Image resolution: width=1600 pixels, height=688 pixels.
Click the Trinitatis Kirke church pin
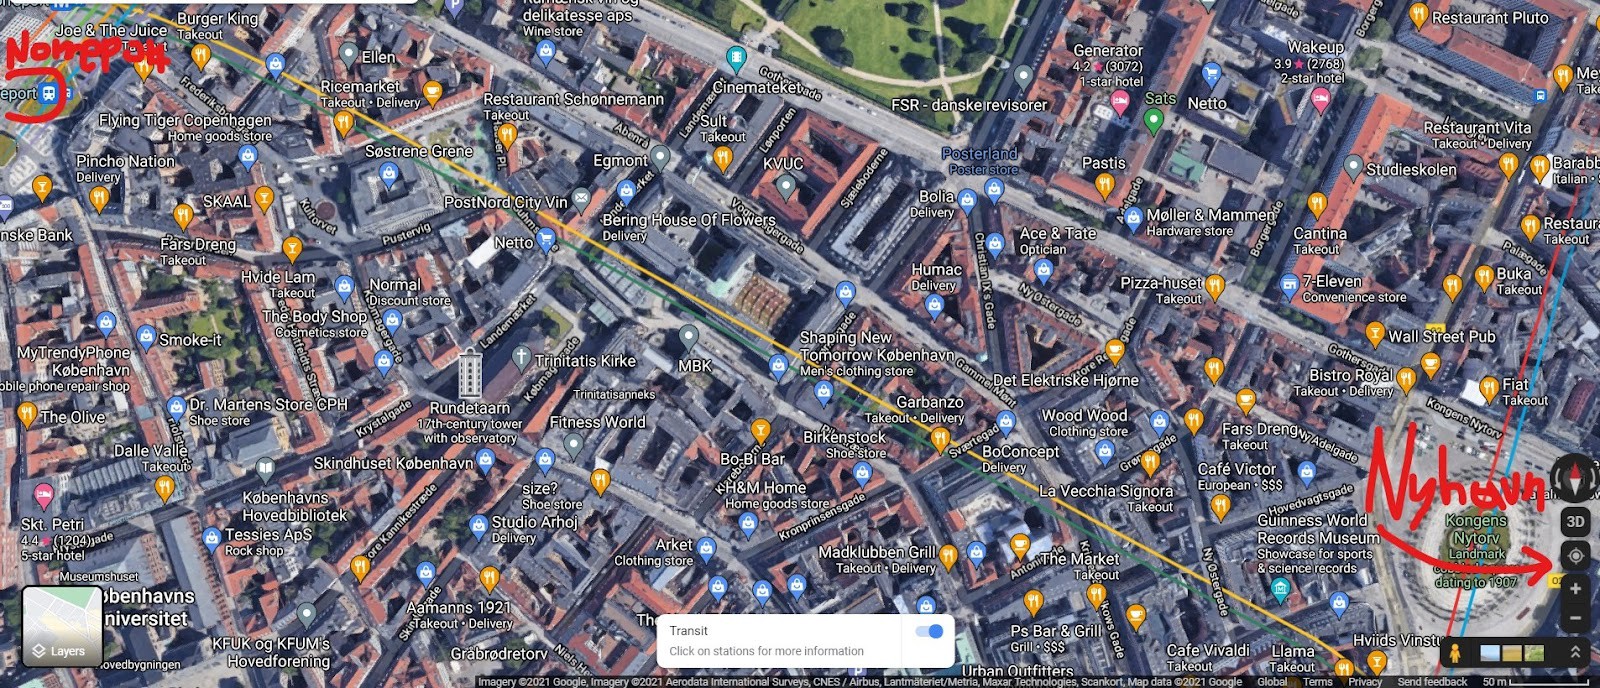[x=521, y=357]
